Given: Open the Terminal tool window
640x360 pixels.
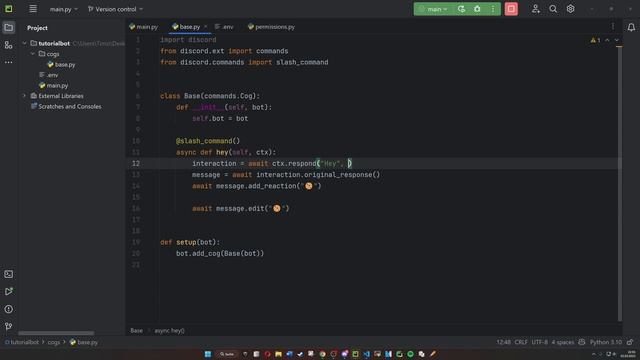Looking at the screenshot, I should point(9,274).
